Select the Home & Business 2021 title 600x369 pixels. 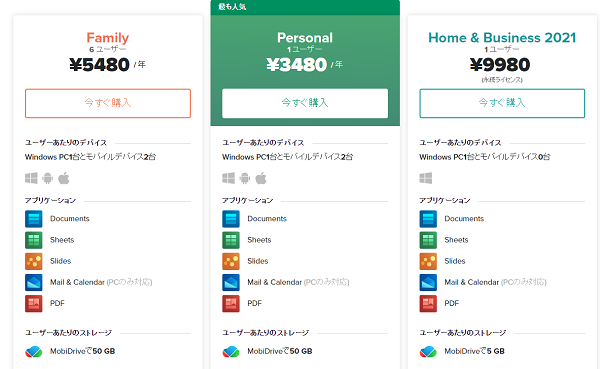coord(502,38)
